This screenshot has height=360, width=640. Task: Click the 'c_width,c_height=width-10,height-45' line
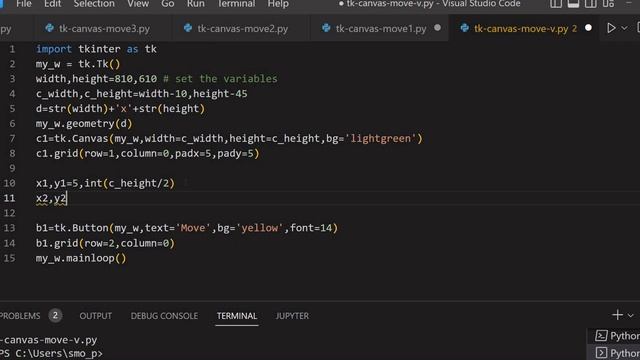[x=141, y=94]
